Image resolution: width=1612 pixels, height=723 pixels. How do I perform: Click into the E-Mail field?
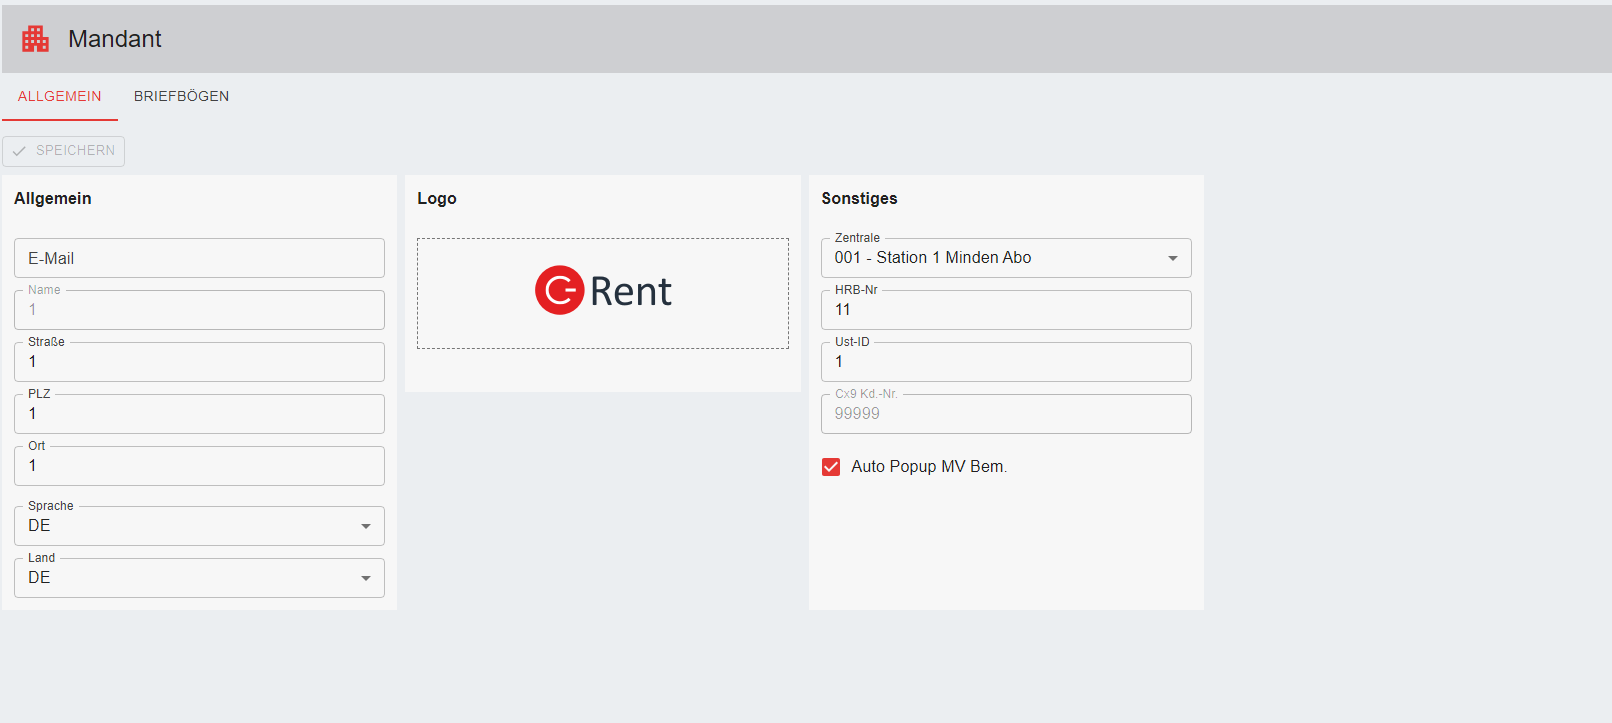pos(199,258)
